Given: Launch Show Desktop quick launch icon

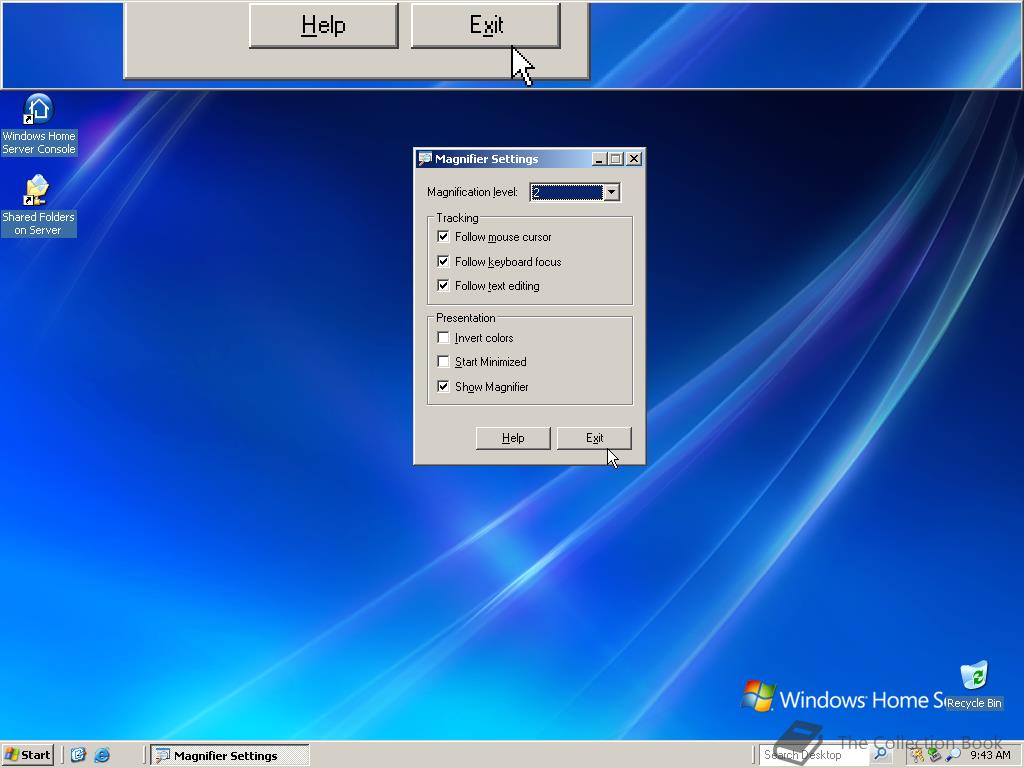Looking at the screenshot, I should [x=78, y=755].
